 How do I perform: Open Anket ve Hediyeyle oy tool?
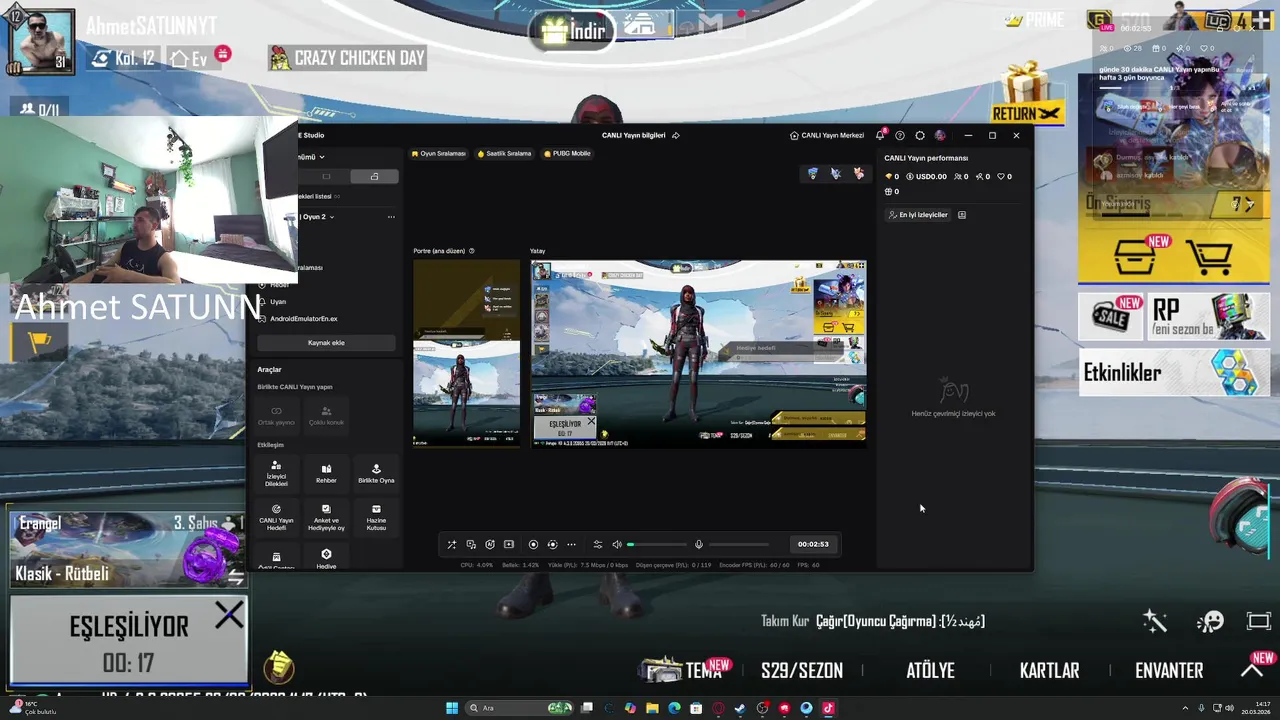326,517
